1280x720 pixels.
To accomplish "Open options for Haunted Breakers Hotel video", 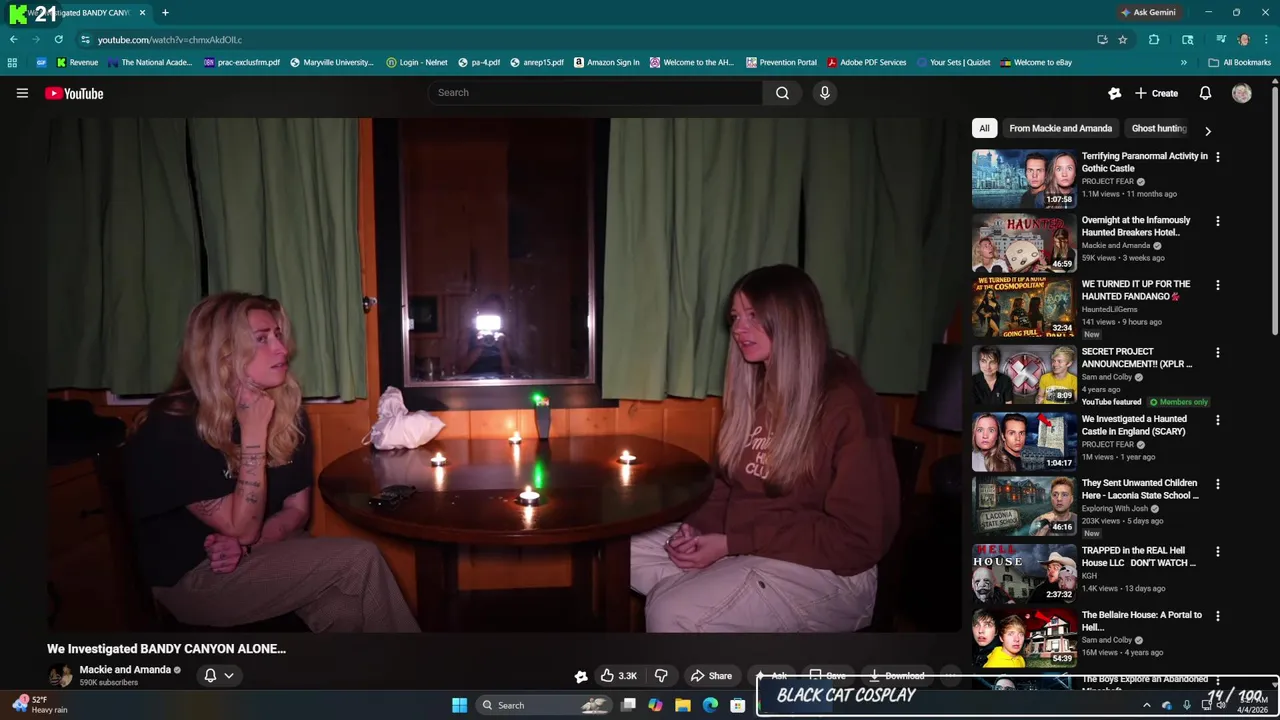I will pos(1217,221).
